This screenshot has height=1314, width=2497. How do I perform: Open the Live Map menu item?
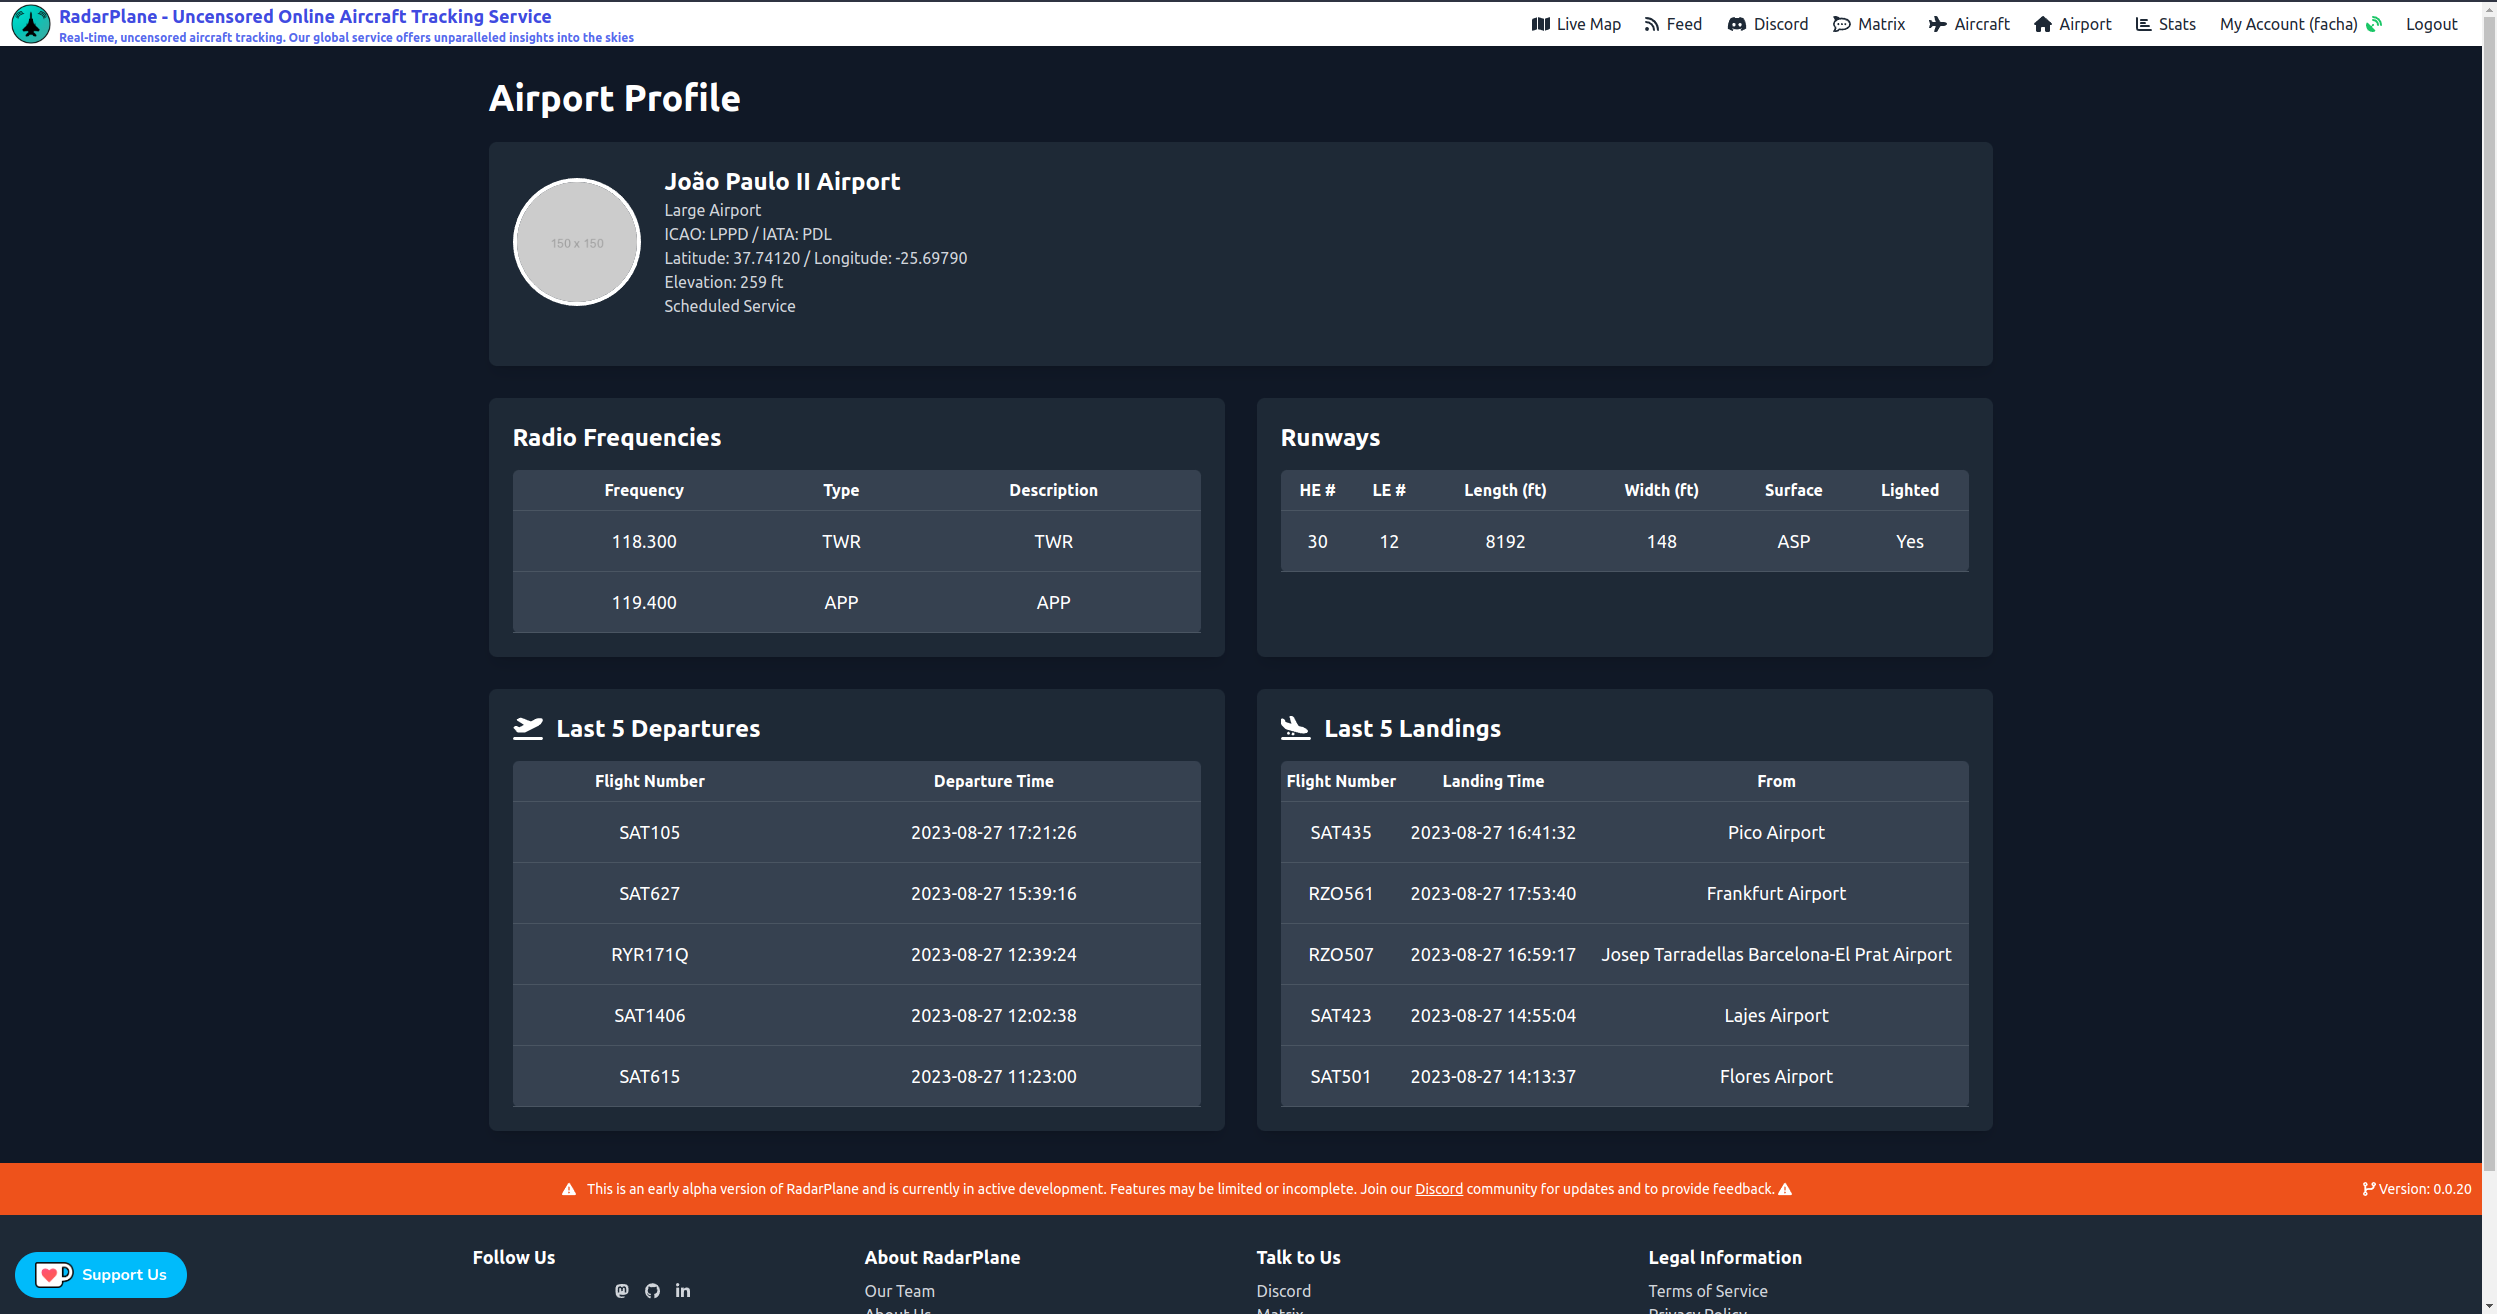(1576, 24)
